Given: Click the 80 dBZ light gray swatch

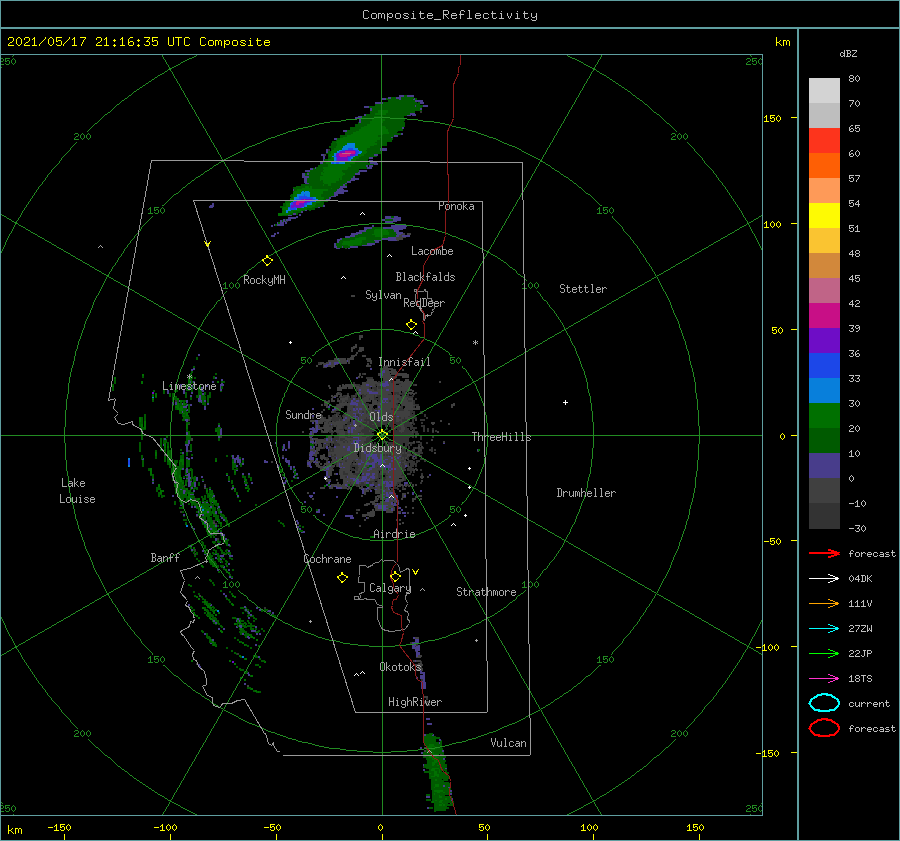Looking at the screenshot, I should 824,91.
